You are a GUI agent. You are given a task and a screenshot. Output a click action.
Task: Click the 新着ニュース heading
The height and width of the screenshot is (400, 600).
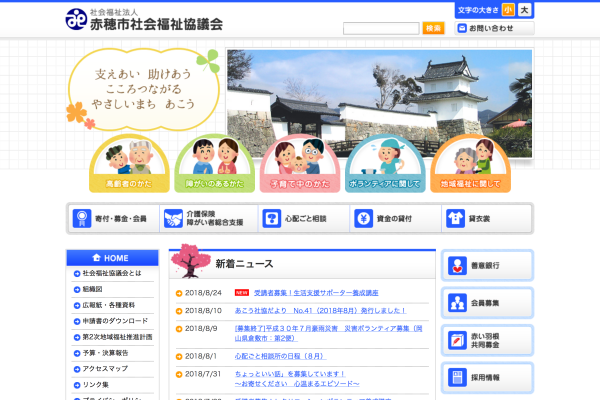pyautogui.click(x=244, y=264)
